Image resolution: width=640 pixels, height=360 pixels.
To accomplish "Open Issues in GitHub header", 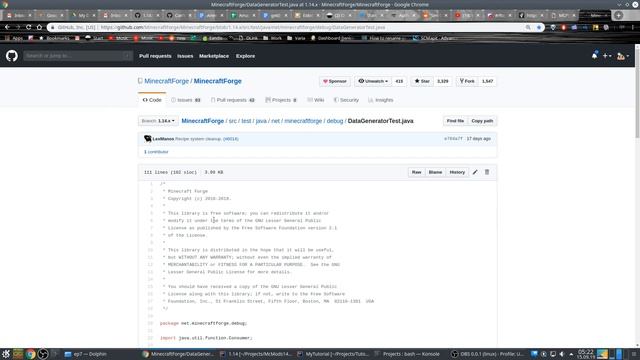I will (185, 56).
